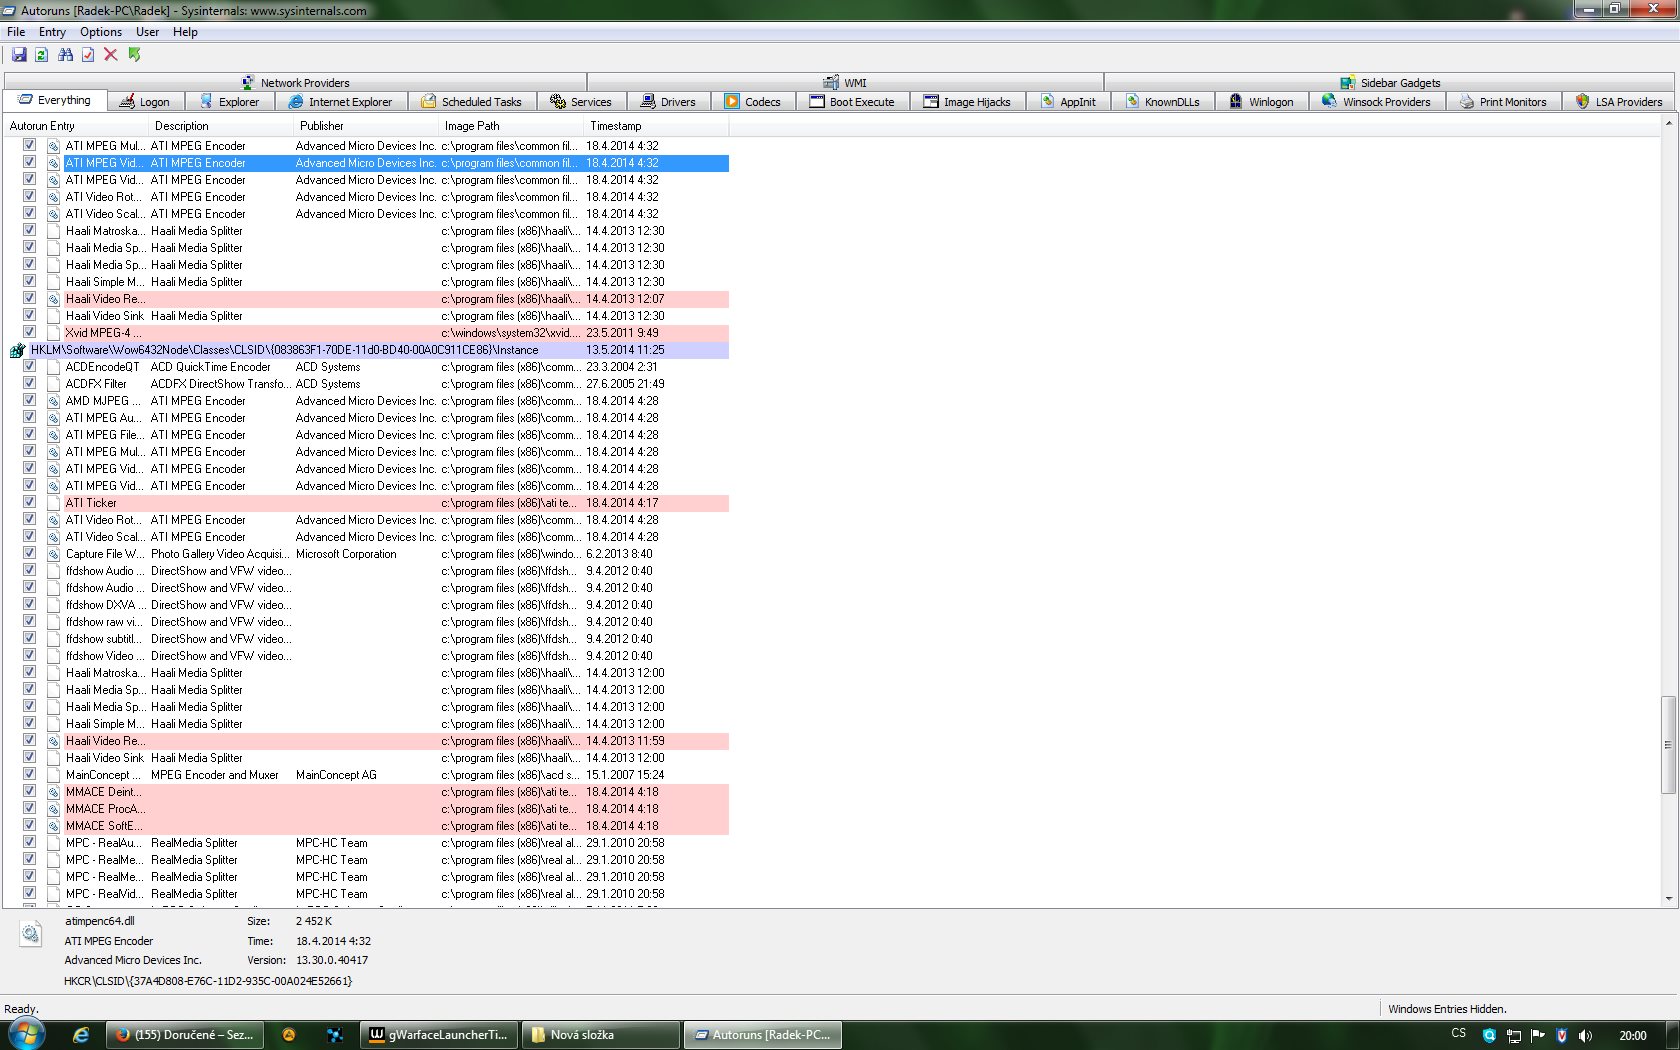
Task: Click the MainConcept AG publisher cell
Action: pyautogui.click(x=336, y=775)
